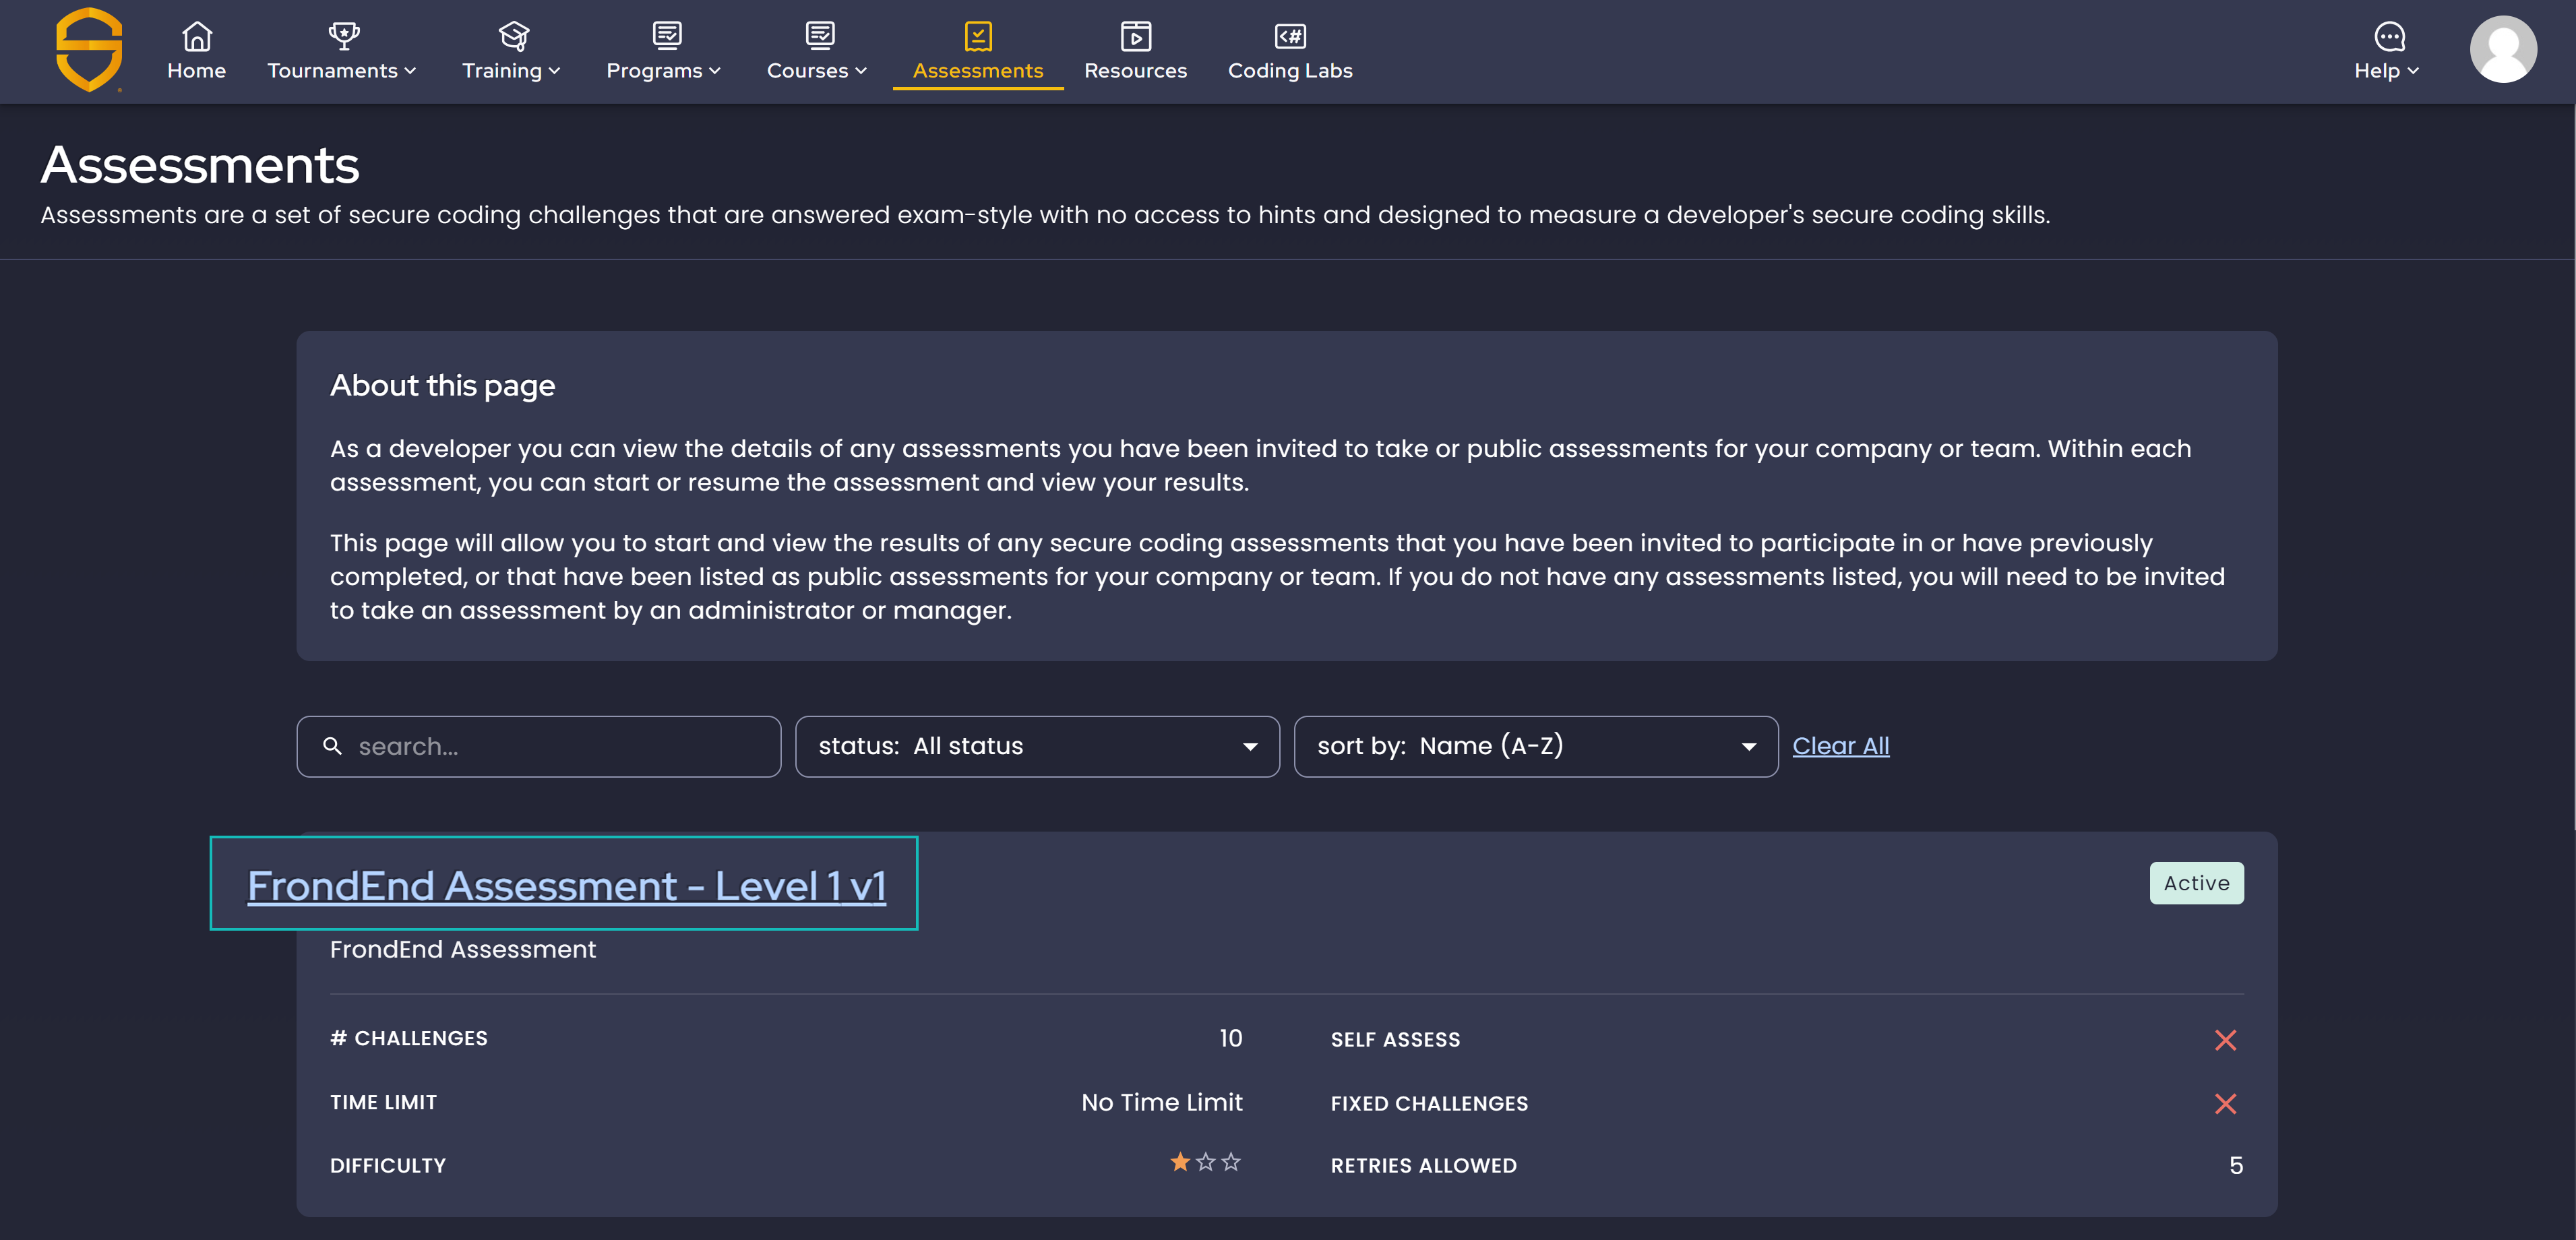The height and width of the screenshot is (1240, 2576).
Task: Click the # CHALLENGES label
Action: tap(408, 1039)
